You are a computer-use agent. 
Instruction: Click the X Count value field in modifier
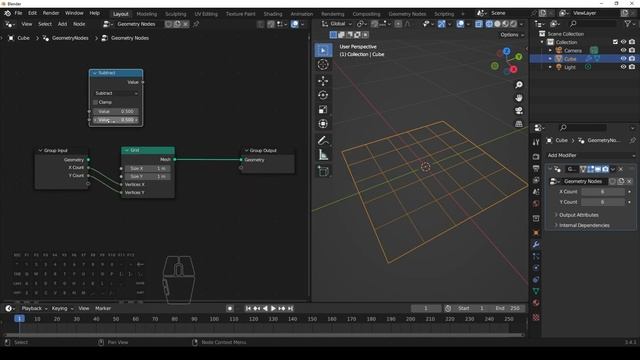[x=603, y=192]
